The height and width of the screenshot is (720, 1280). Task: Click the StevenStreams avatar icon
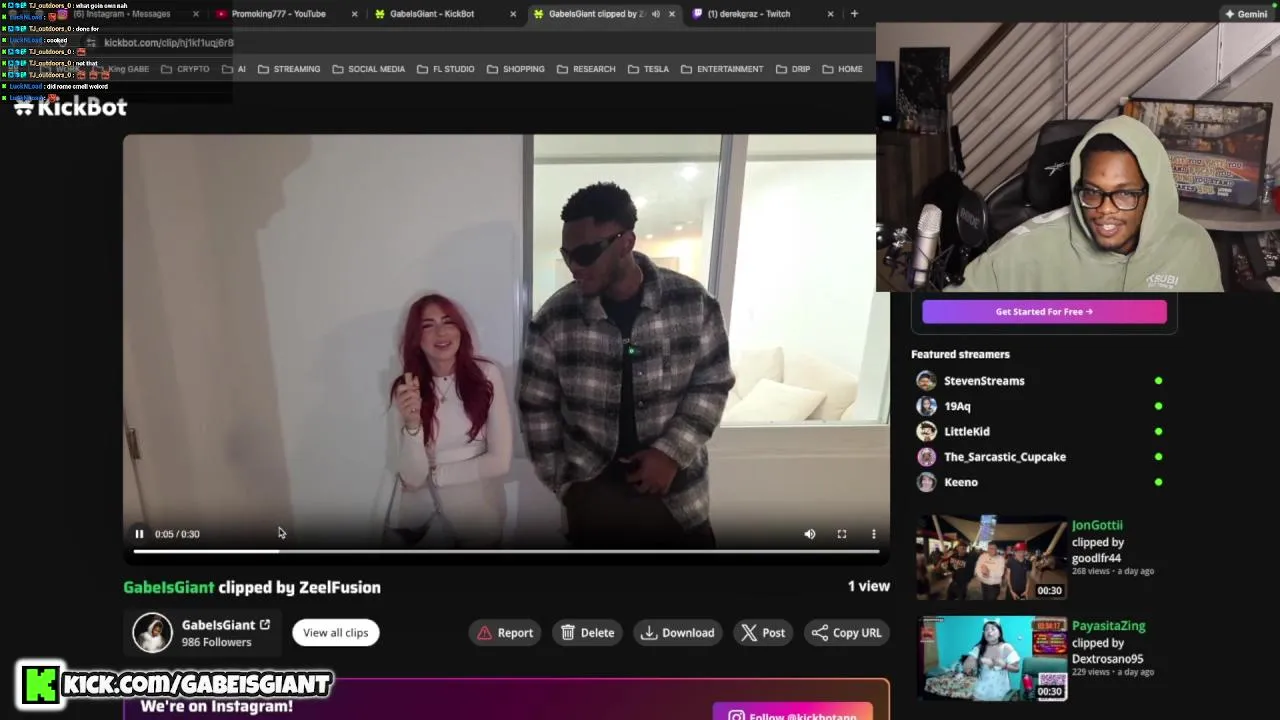pyautogui.click(x=926, y=381)
